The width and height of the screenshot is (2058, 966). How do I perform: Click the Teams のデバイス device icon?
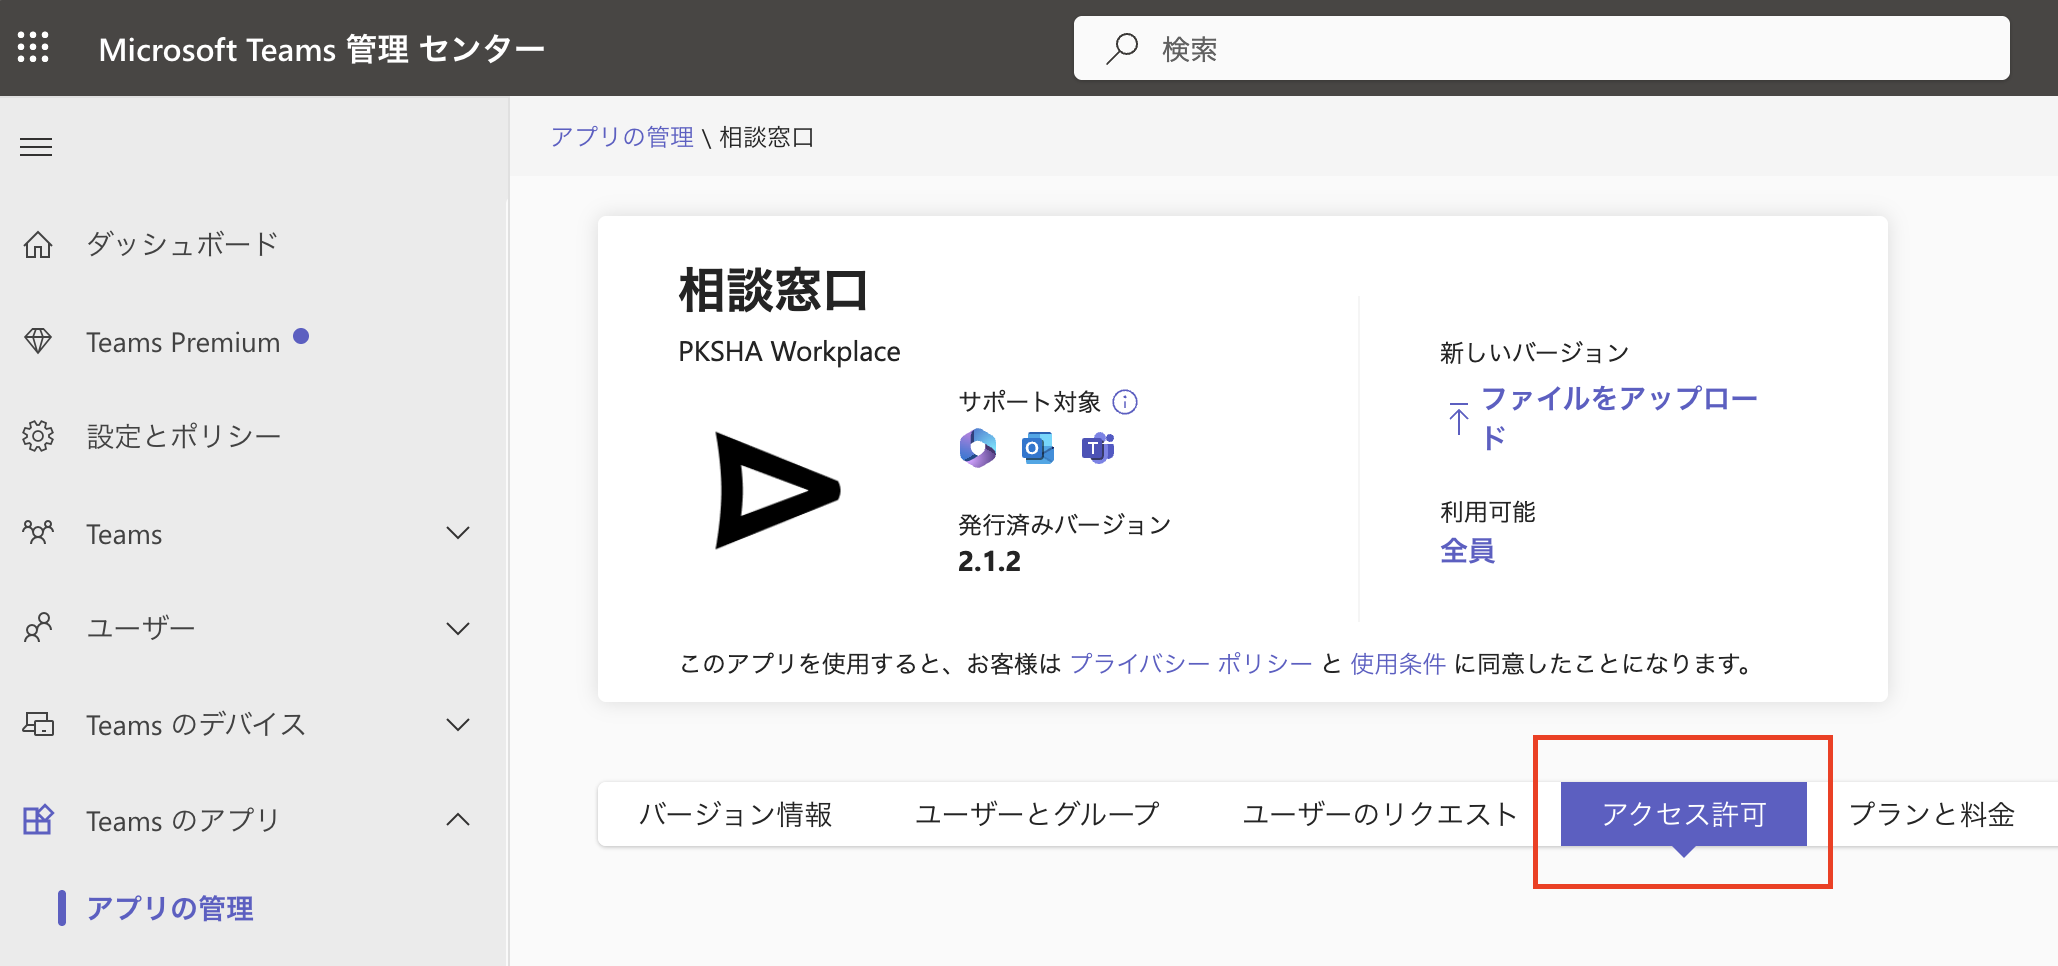point(38,724)
